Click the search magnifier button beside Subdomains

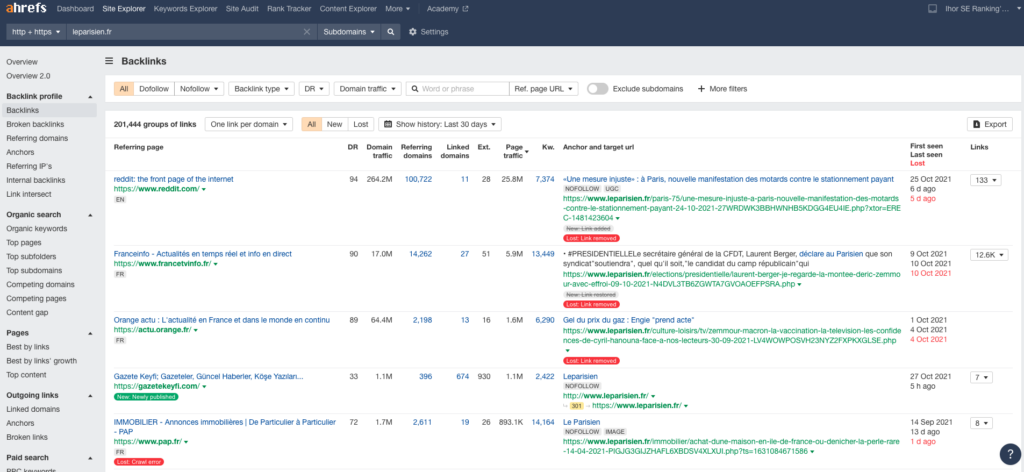pos(391,31)
